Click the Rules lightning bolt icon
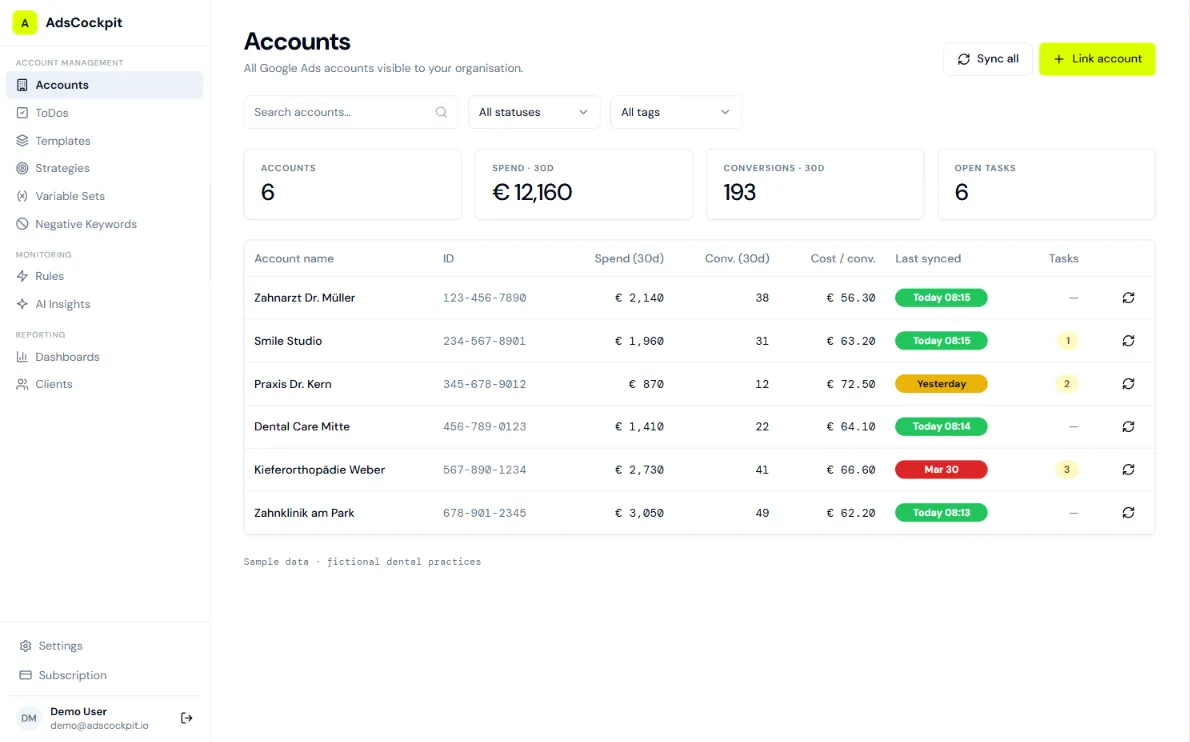 (x=22, y=276)
